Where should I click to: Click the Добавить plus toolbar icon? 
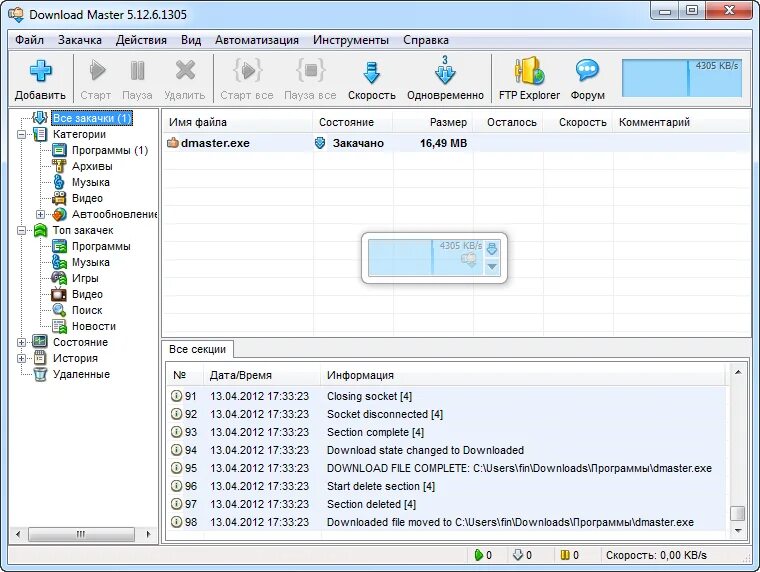point(40,71)
